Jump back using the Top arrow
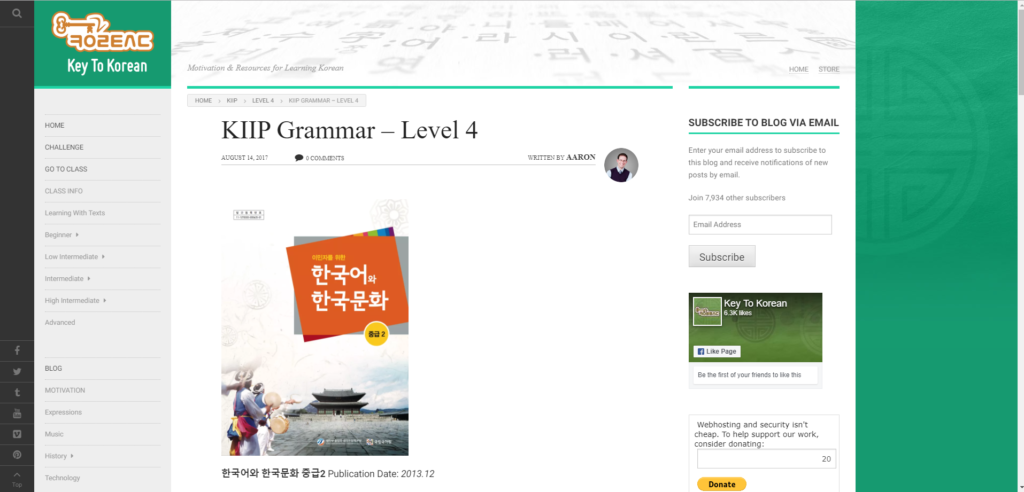The image size is (1024, 492). pos(17,479)
